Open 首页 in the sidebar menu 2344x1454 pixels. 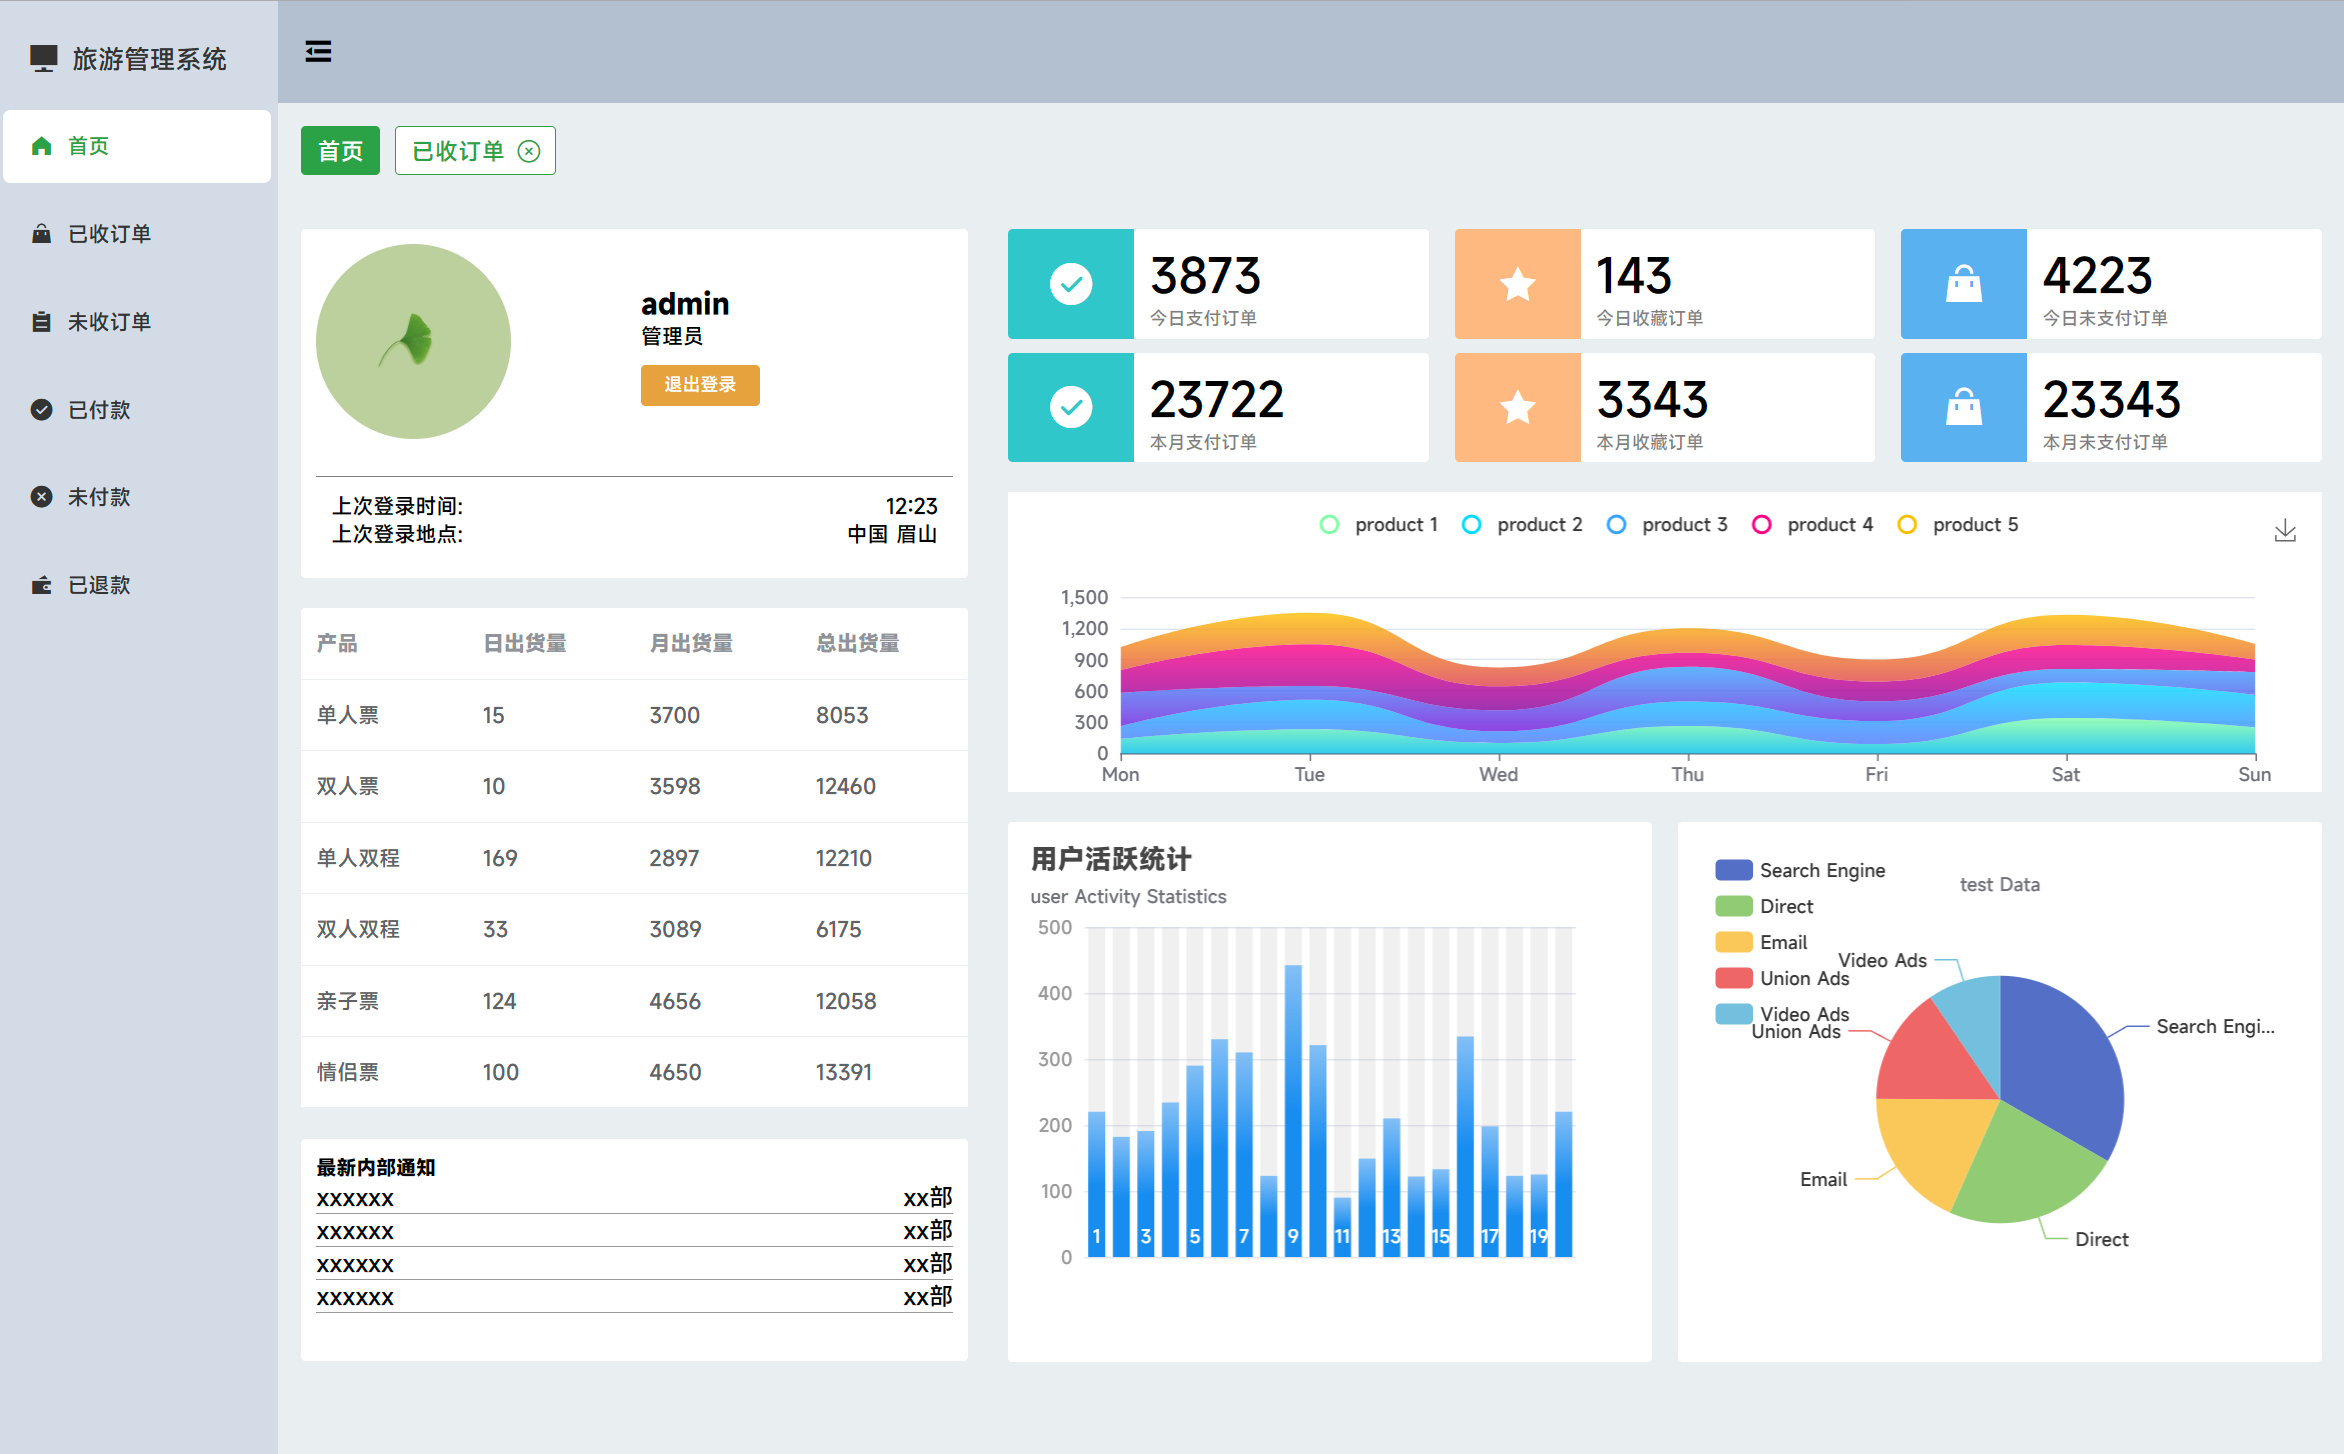coord(137,146)
